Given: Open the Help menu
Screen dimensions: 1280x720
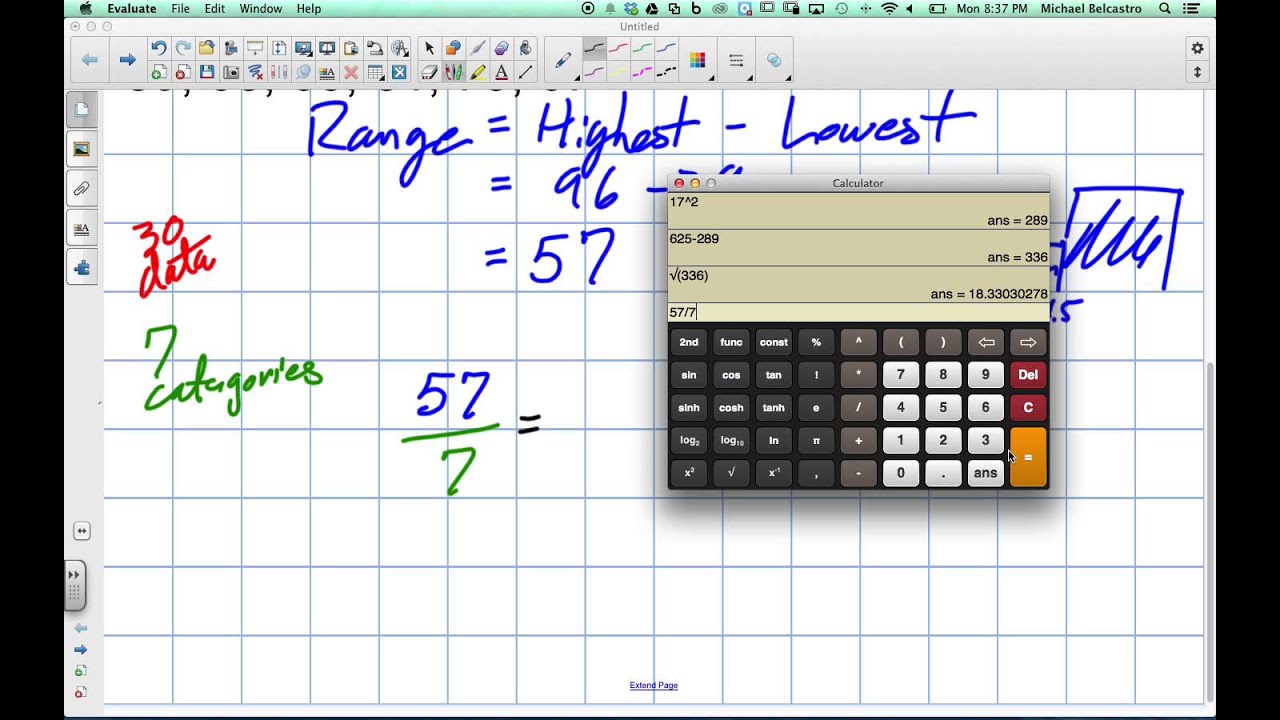Looking at the screenshot, I should coord(309,8).
